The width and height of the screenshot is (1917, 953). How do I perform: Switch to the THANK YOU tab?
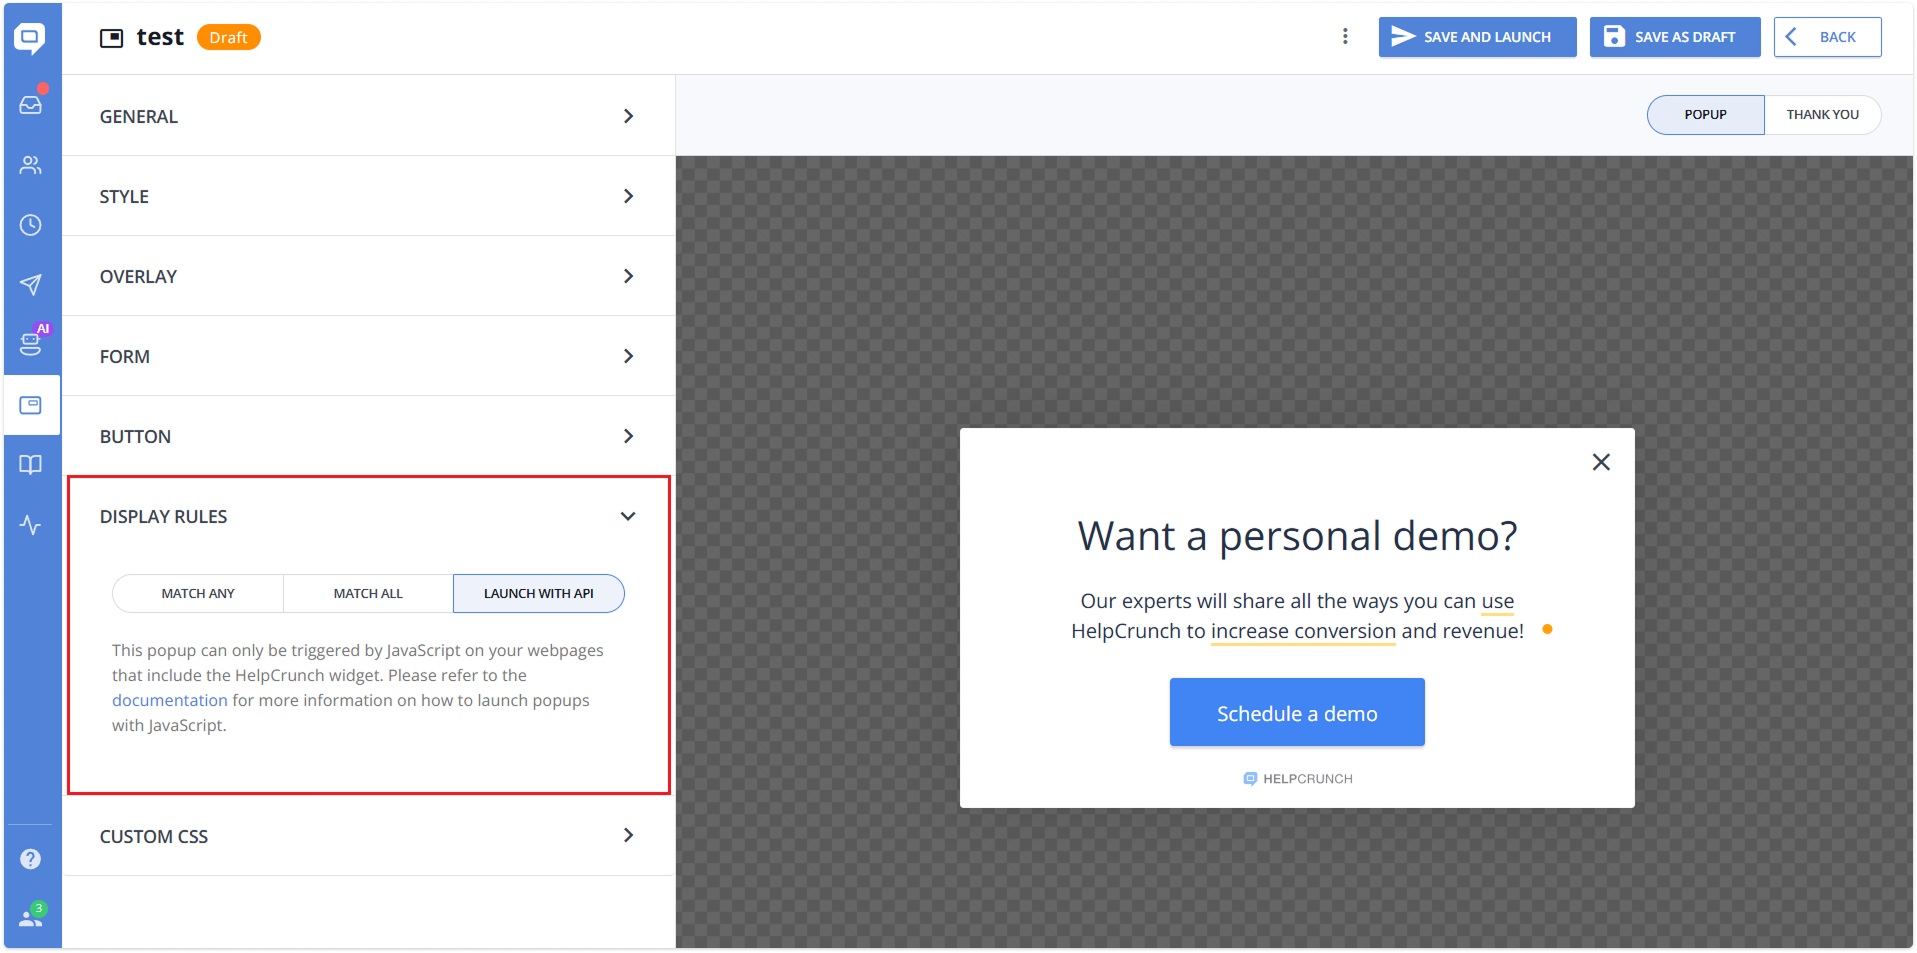1822,114
